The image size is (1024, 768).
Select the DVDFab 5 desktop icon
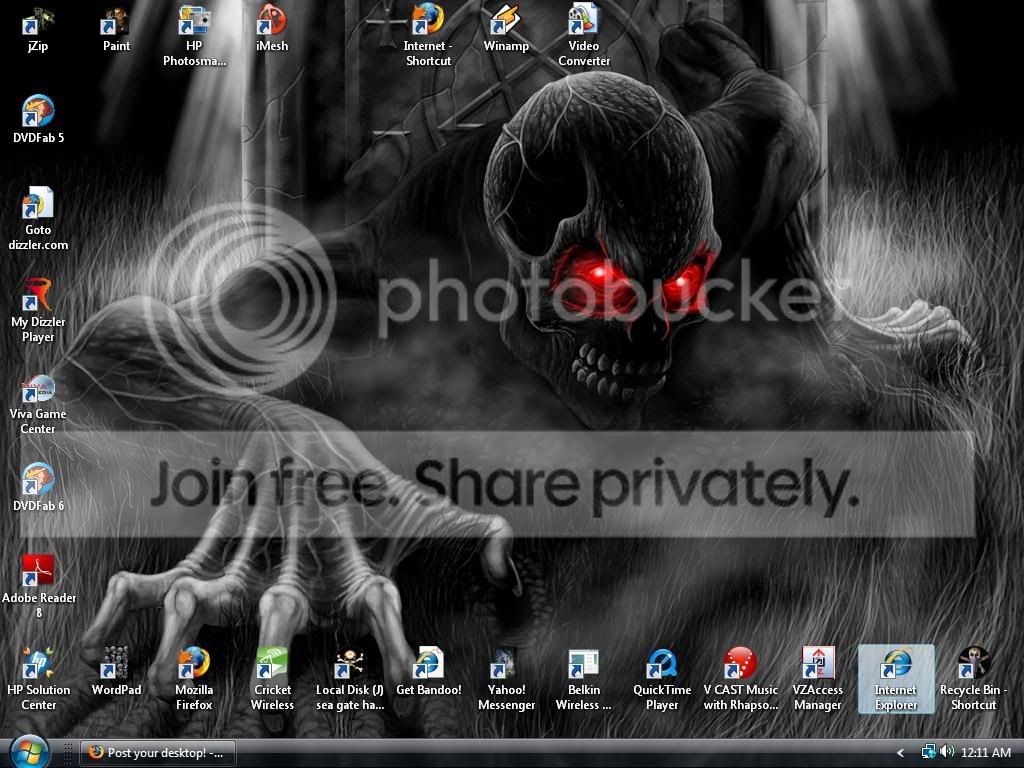coord(38,120)
